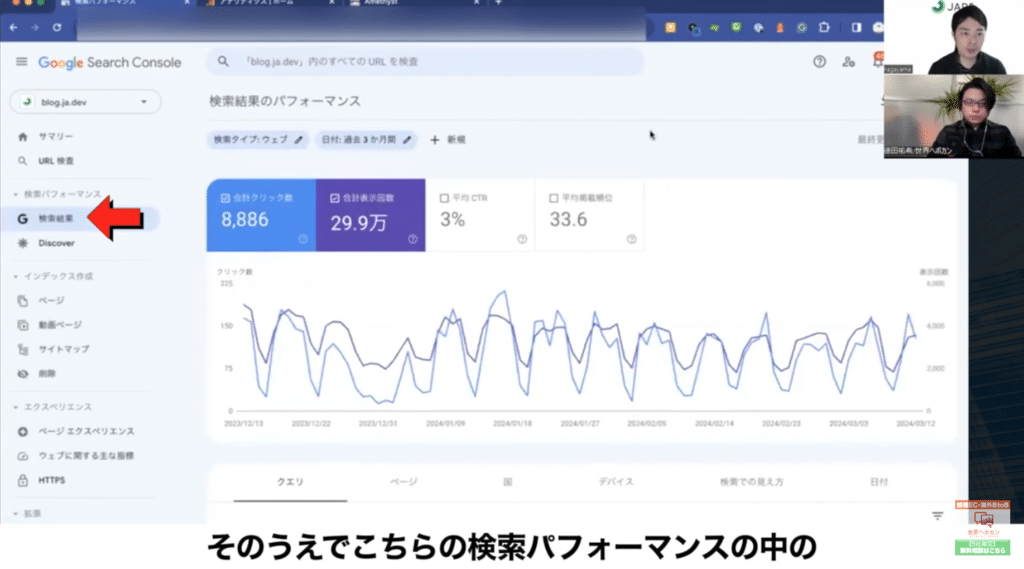Open URL 検査 in the sidebar
This screenshot has width=1024, height=569.
(56, 161)
